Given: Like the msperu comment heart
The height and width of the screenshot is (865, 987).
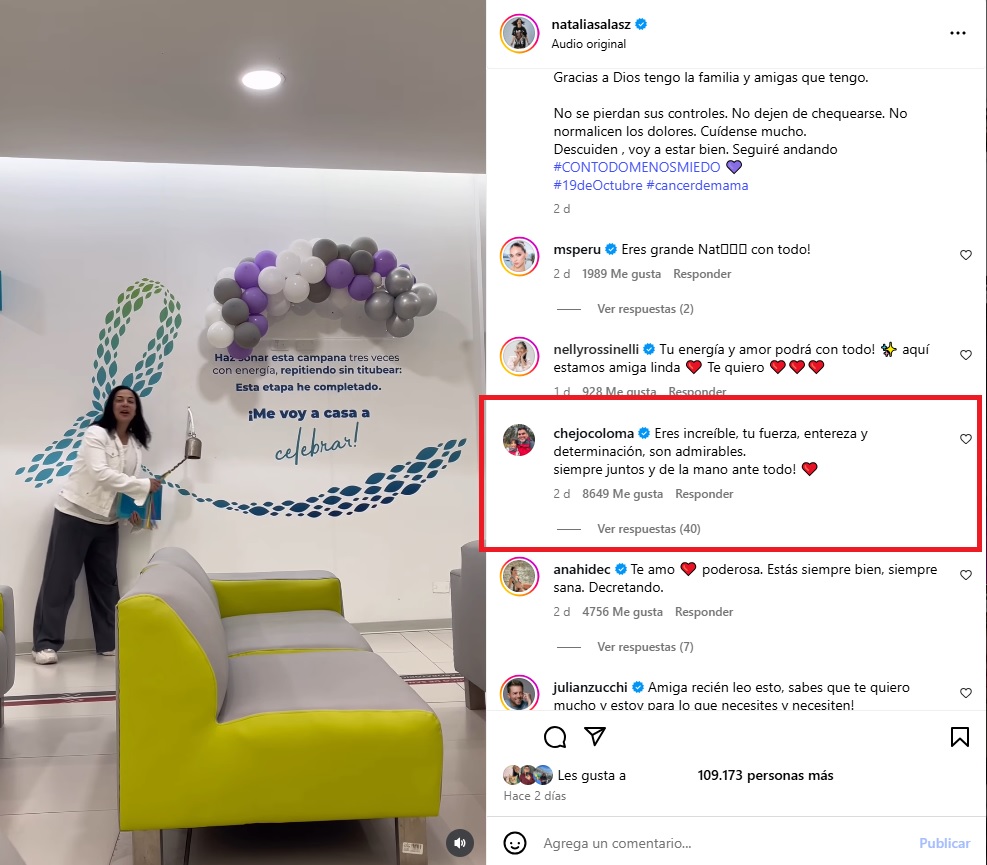Looking at the screenshot, I should [x=966, y=255].
